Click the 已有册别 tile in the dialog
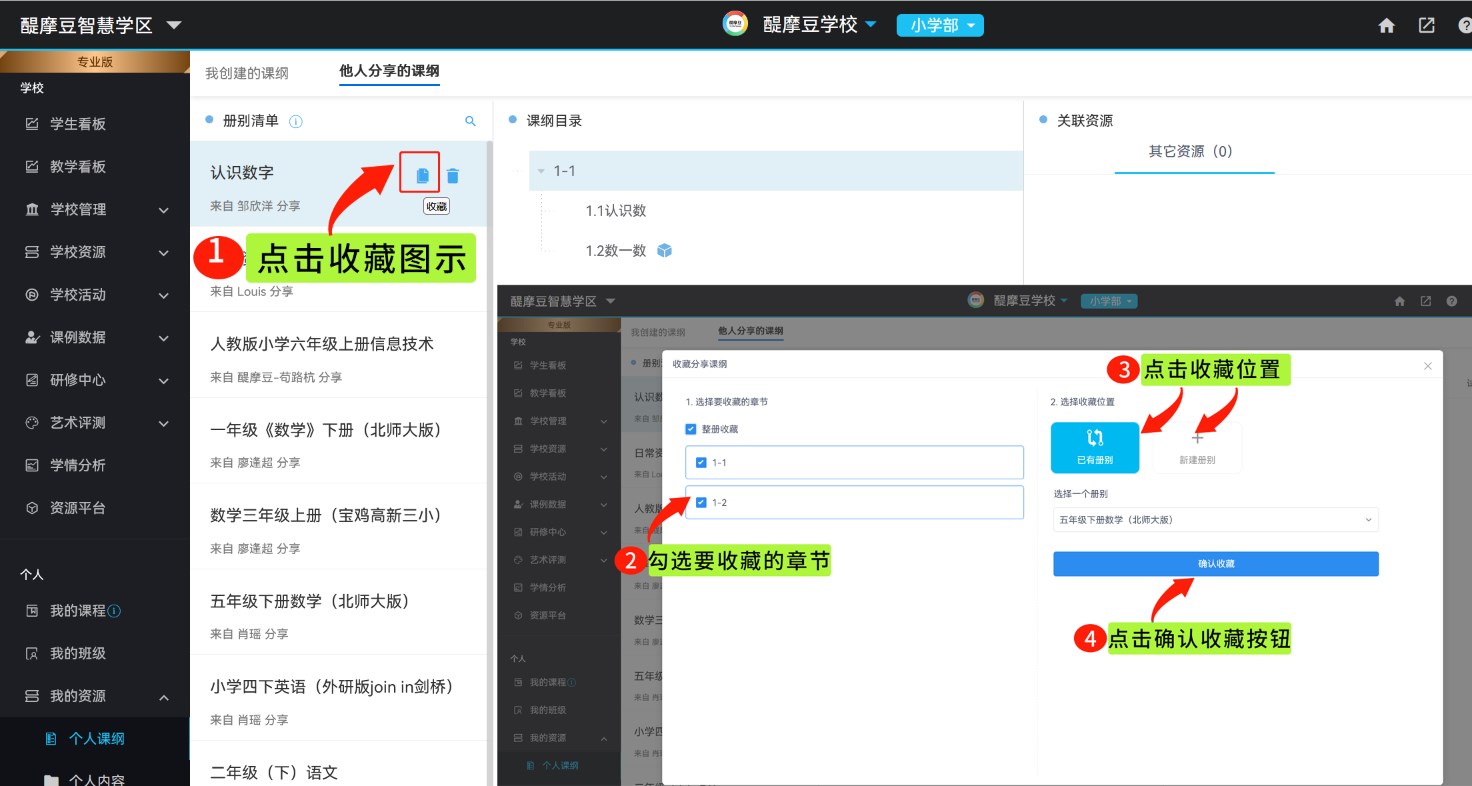 1094,447
